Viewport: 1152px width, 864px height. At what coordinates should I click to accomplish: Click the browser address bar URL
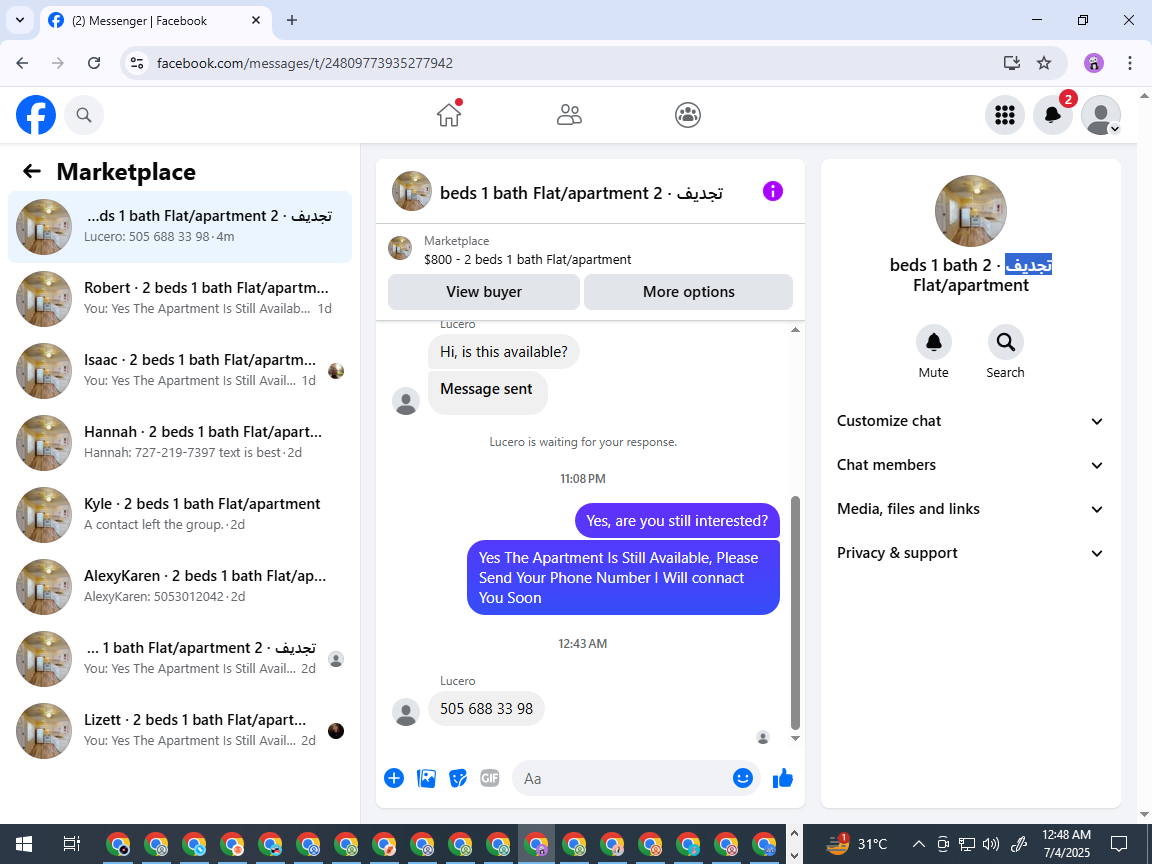(x=304, y=63)
